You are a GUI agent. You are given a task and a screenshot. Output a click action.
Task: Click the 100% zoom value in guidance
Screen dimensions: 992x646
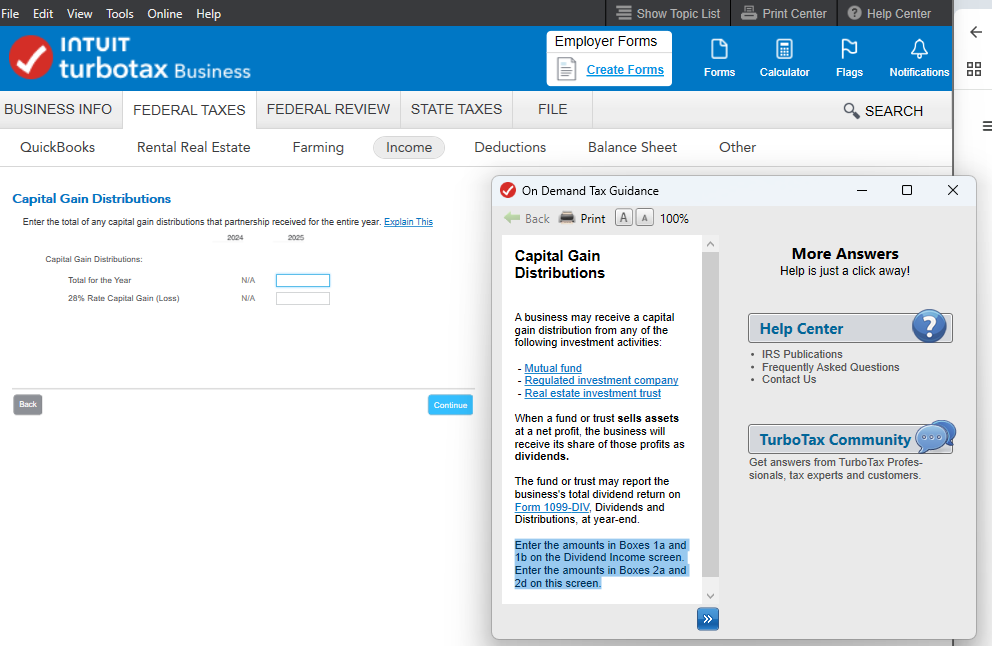[674, 218]
